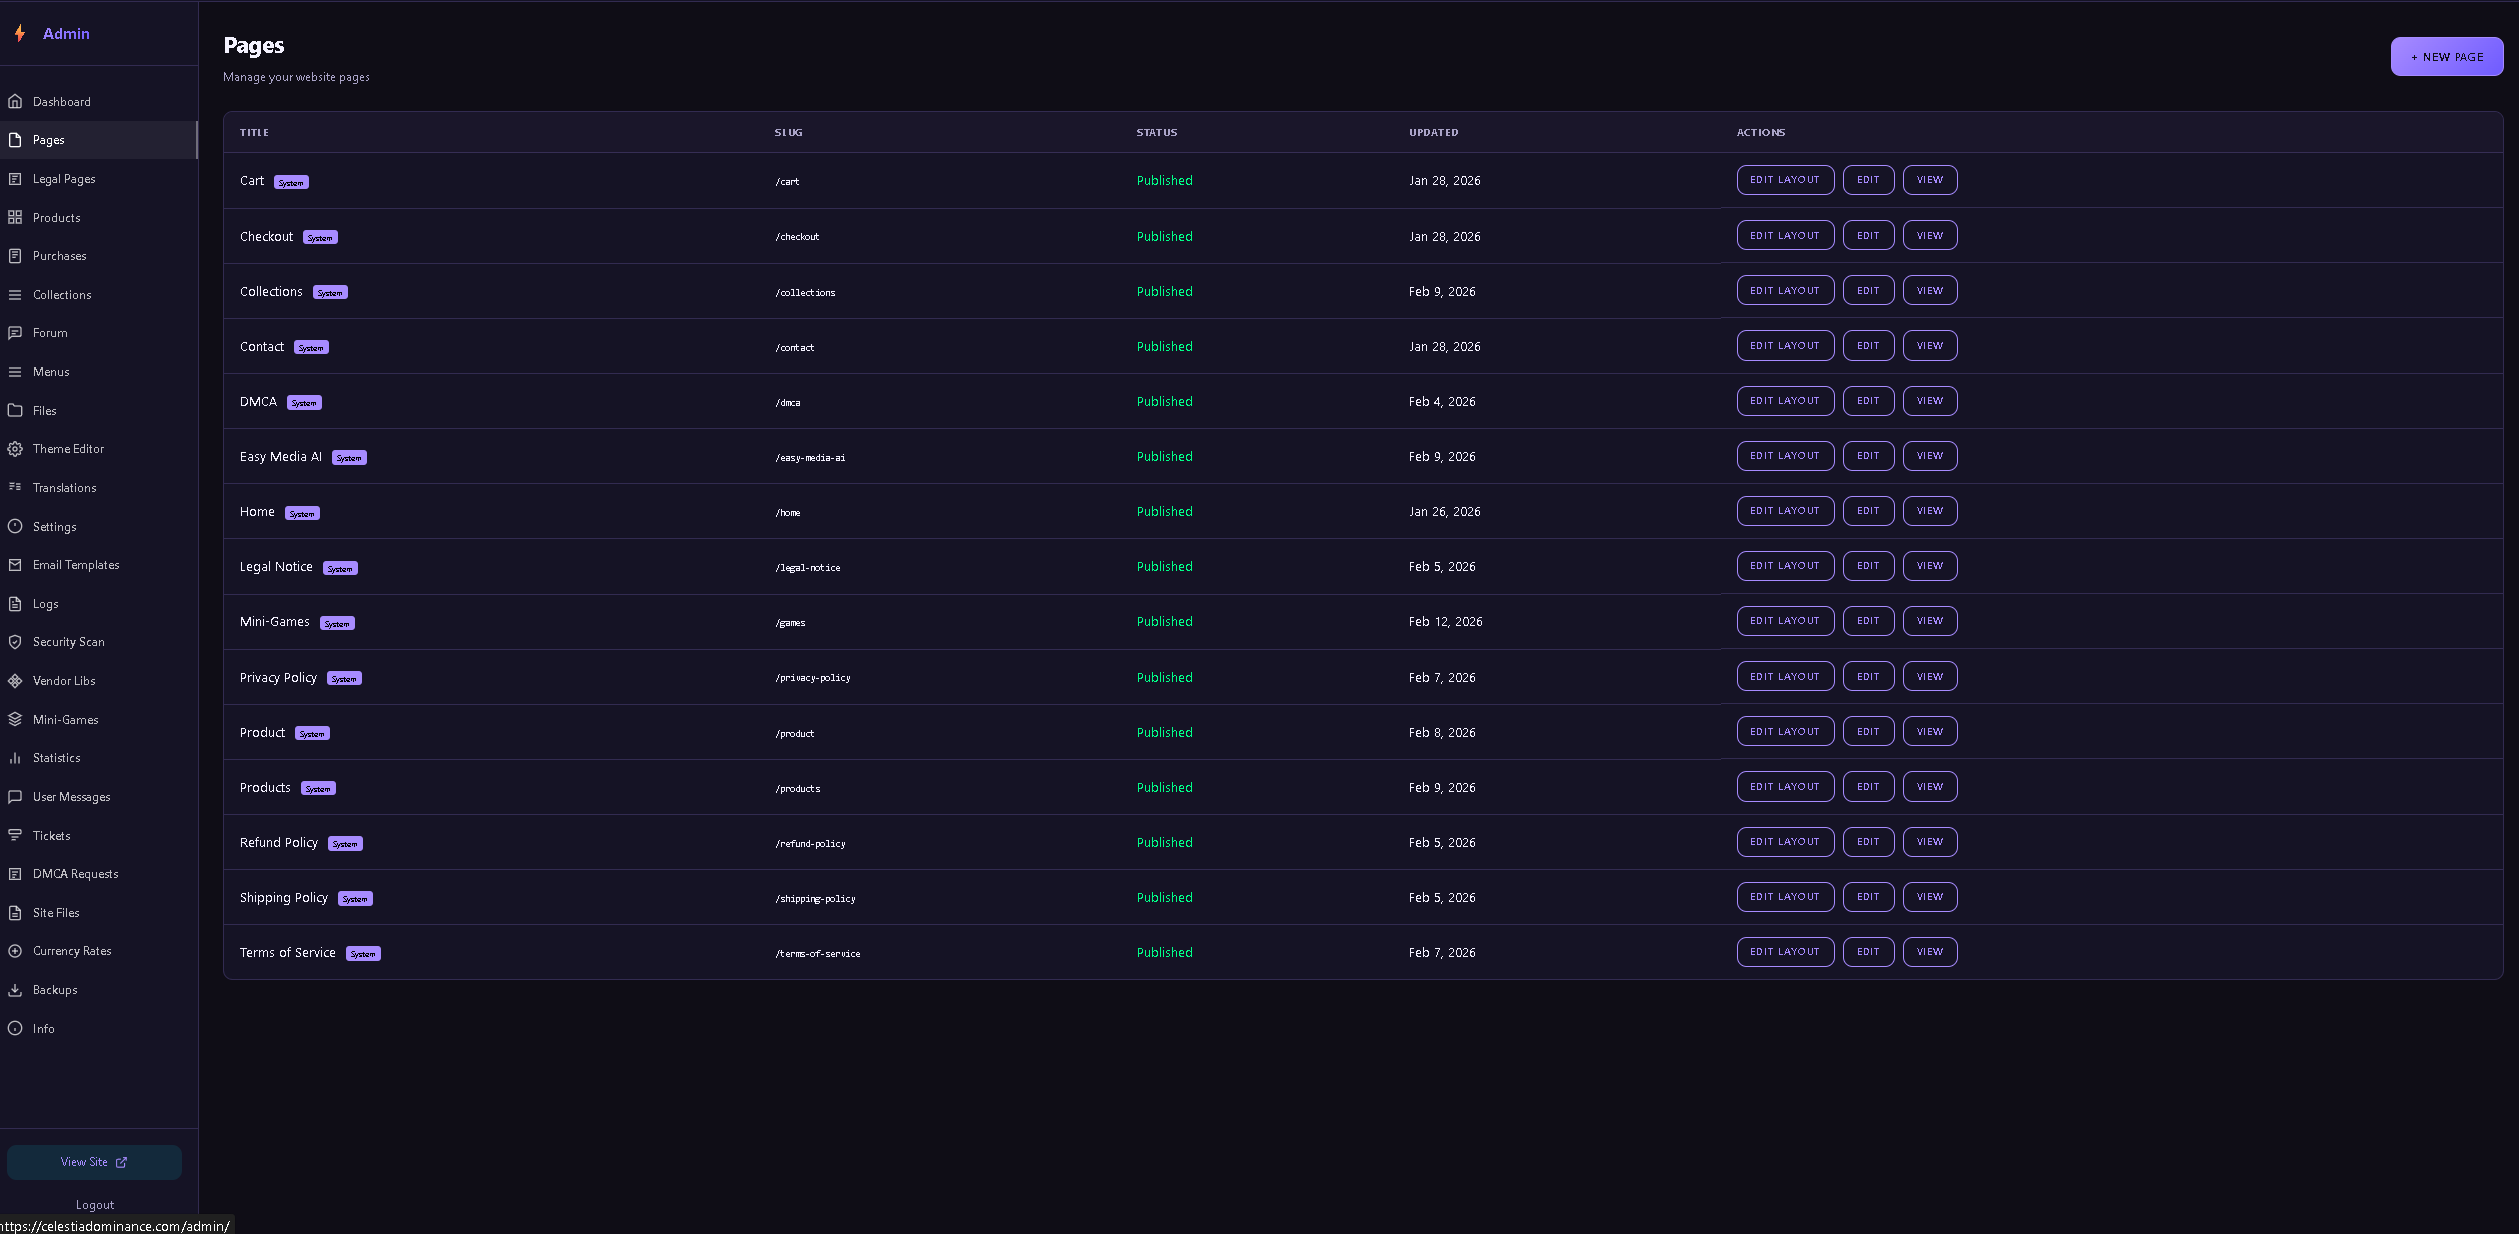Click EDIT LAYOUT for the Home page

coord(1785,510)
